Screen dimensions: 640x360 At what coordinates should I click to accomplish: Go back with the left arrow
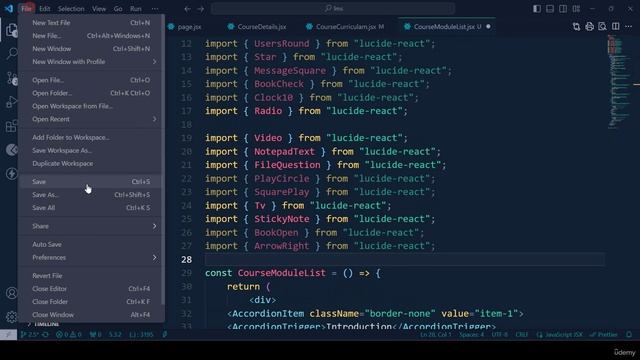click(x=187, y=9)
